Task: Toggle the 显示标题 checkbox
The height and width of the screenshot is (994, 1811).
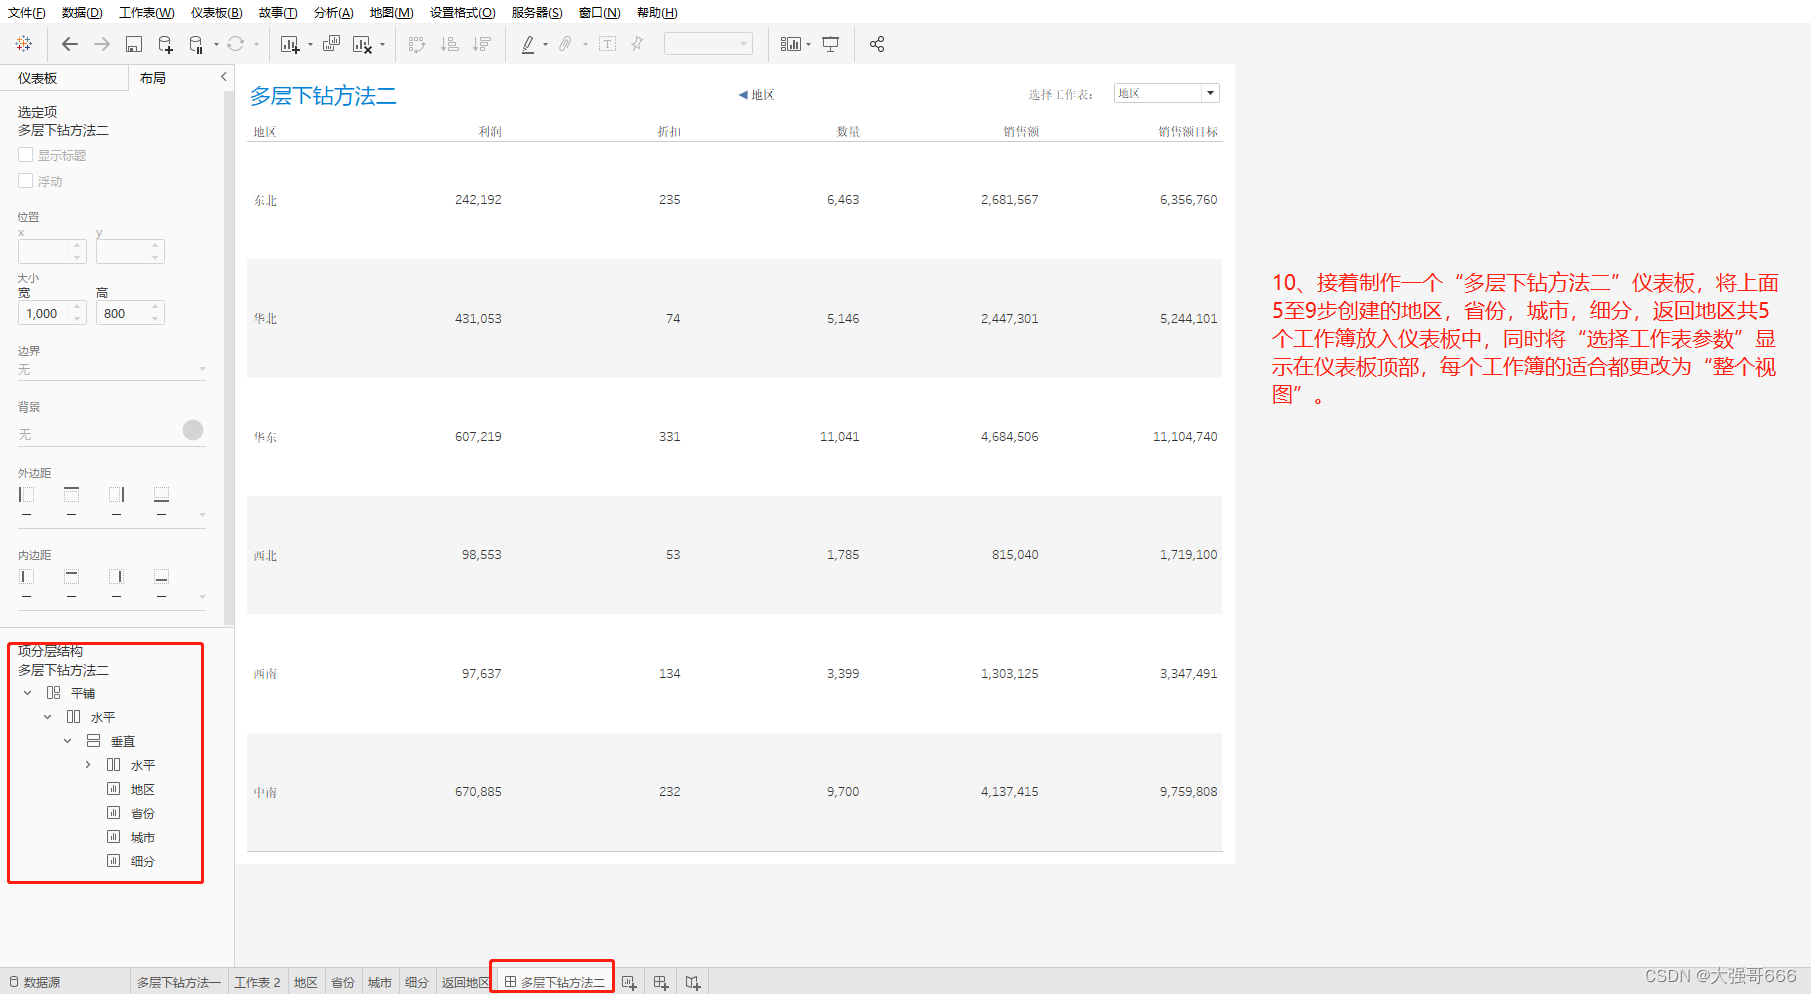Action: coord(26,155)
